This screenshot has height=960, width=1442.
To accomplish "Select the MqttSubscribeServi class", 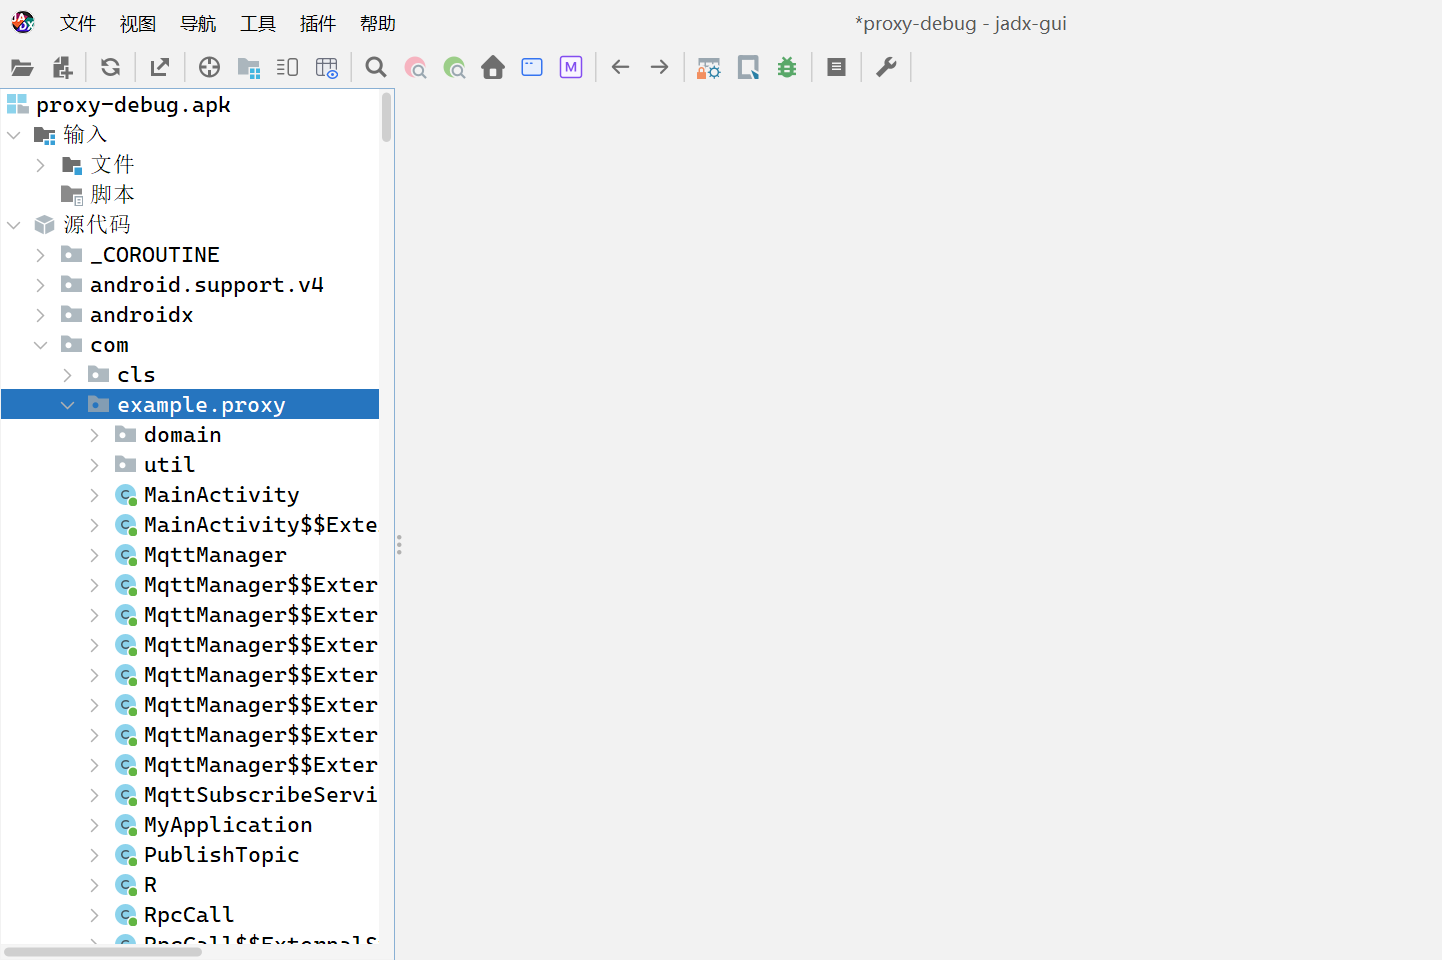I will 260,795.
